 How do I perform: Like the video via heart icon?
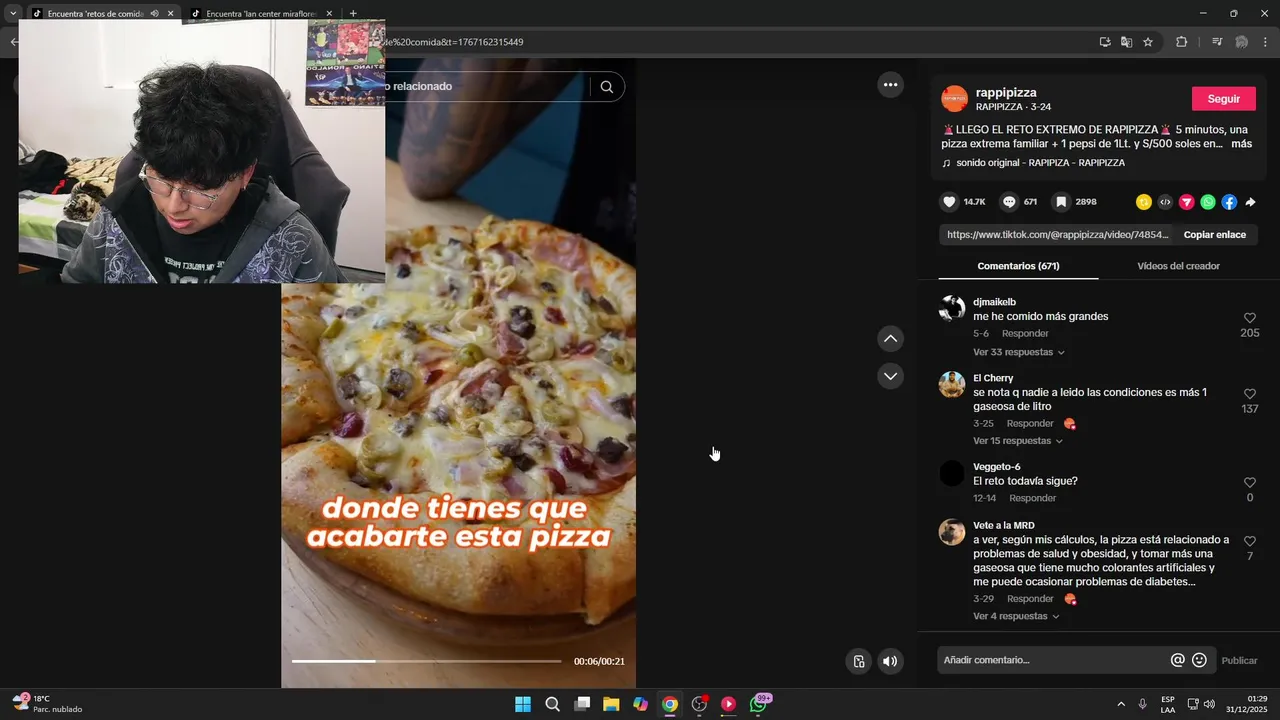(x=949, y=202)
